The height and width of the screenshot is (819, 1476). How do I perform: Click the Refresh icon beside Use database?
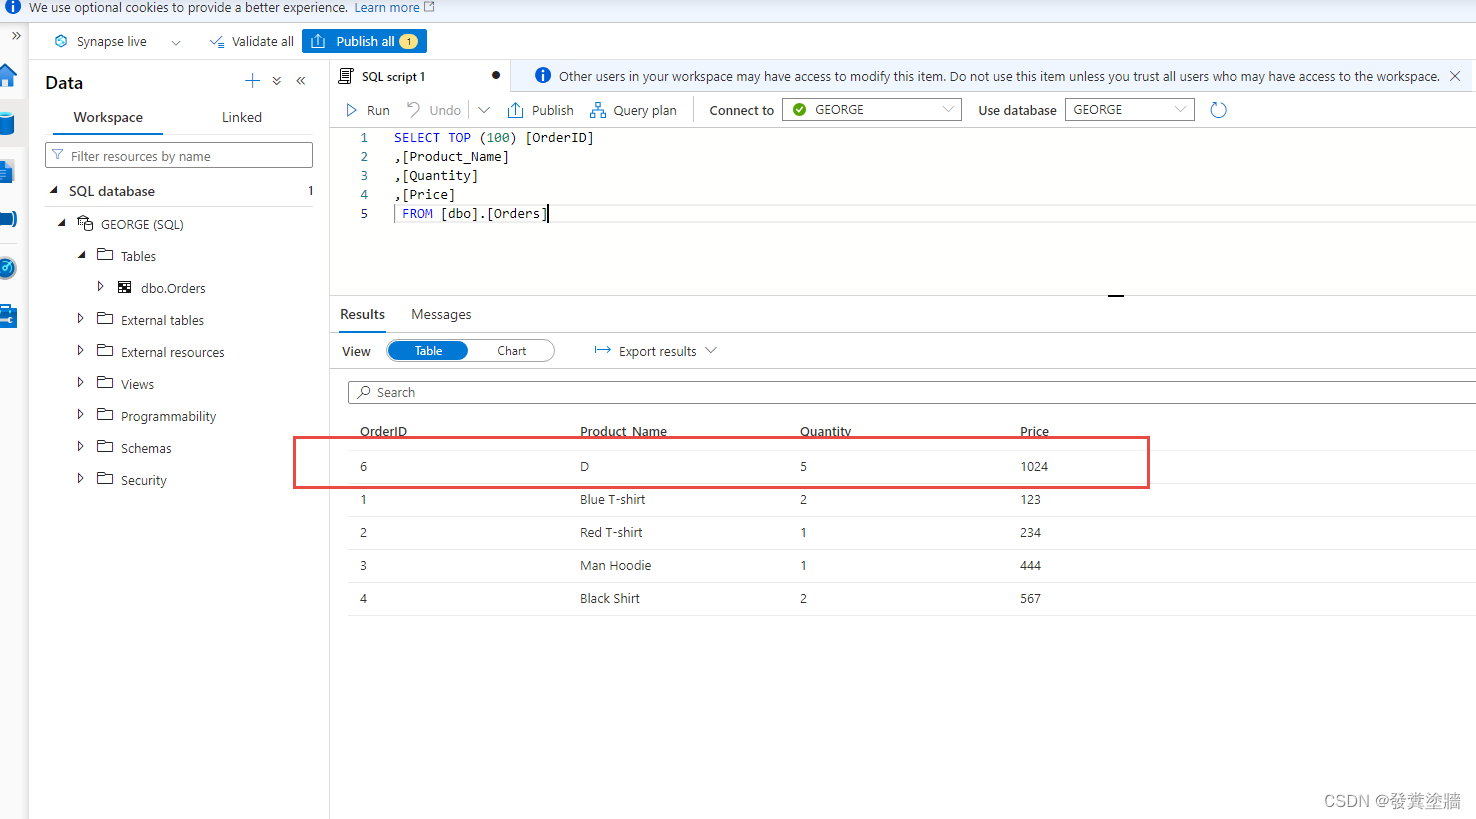[1218, 110]
